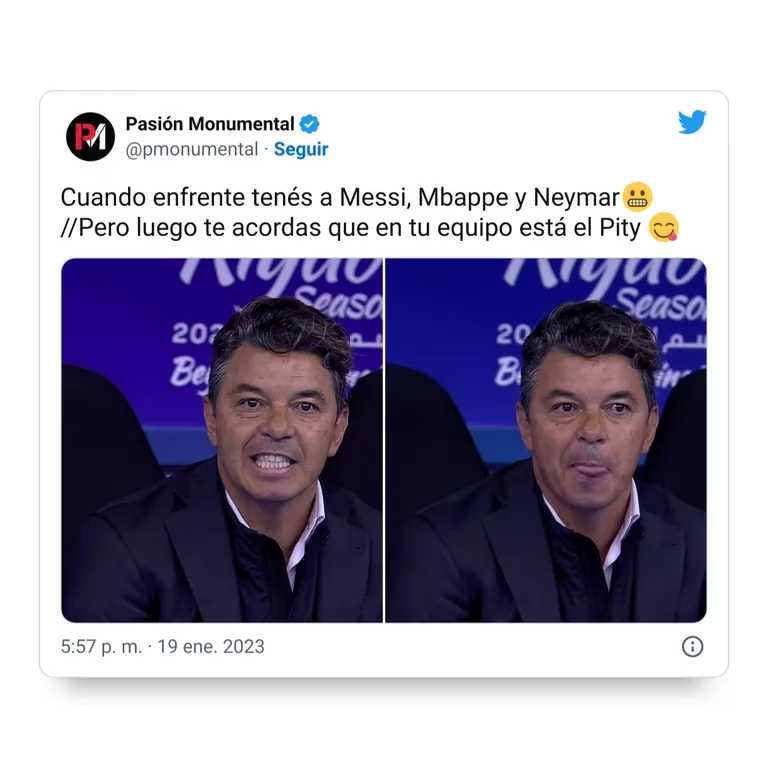Click the 19 ene. 2023 date
The height and width of the screenshot is (768, 768).
(211, 647)
